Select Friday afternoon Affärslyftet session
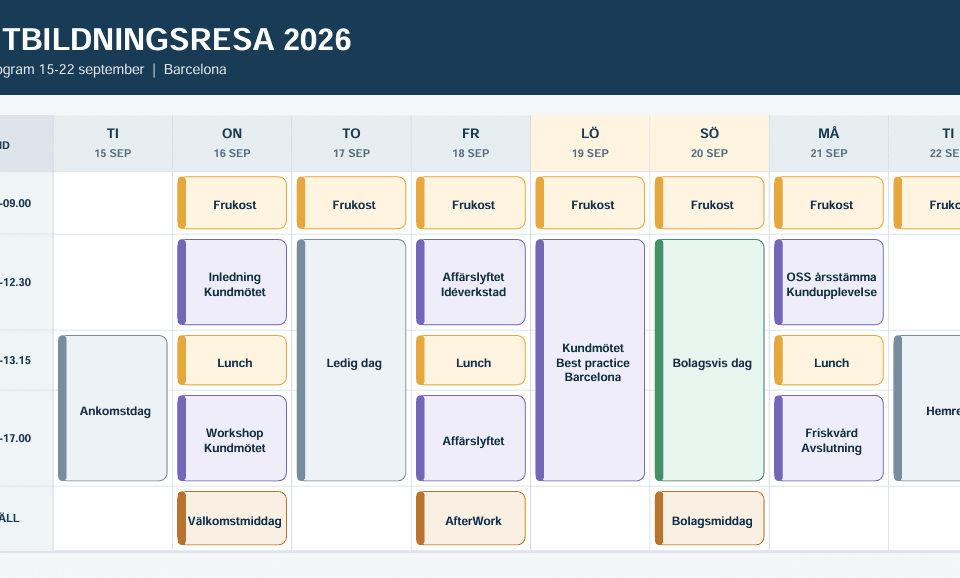 471,438
